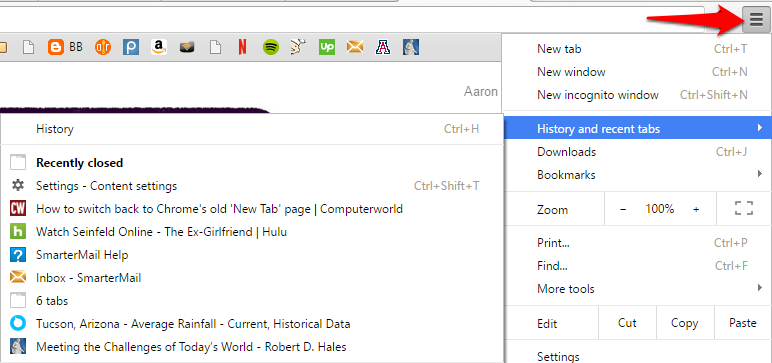Open the Netflix bookmark icon
The image size is (772, 363).
(242, 47)
